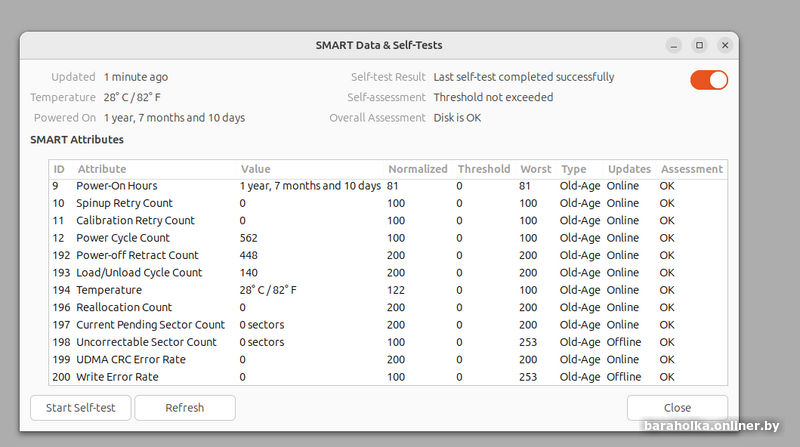Click the Type column header
The image size is (800, 447).
click(573, 169)
